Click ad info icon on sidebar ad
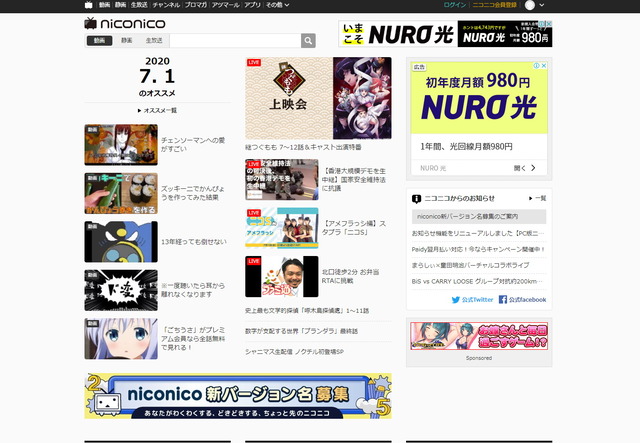This screenshot has width=640, height=443. point(537,65)
